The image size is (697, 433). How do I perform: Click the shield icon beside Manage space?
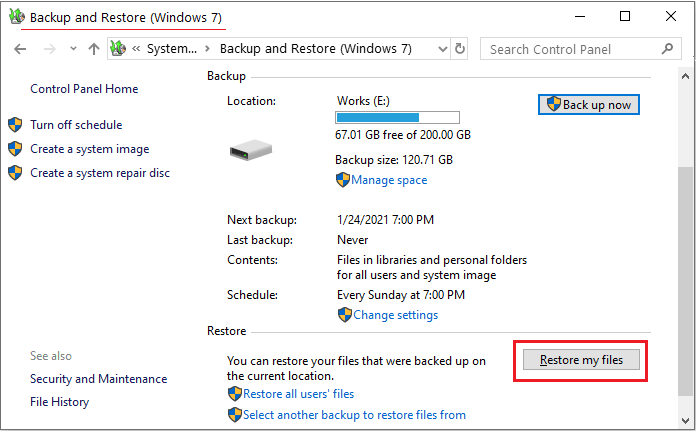click(343, 180)
